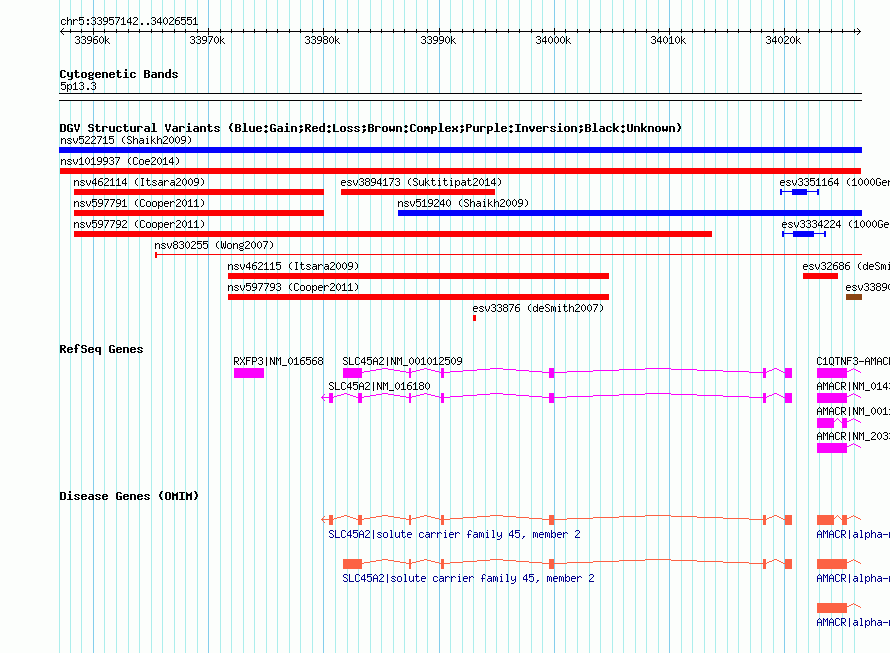Image resolution: width=890 pixels, height=653 pixels.
Task: Select the orange OMIM SLC45A2 transcript with arrow end
Action: [556, 520]
